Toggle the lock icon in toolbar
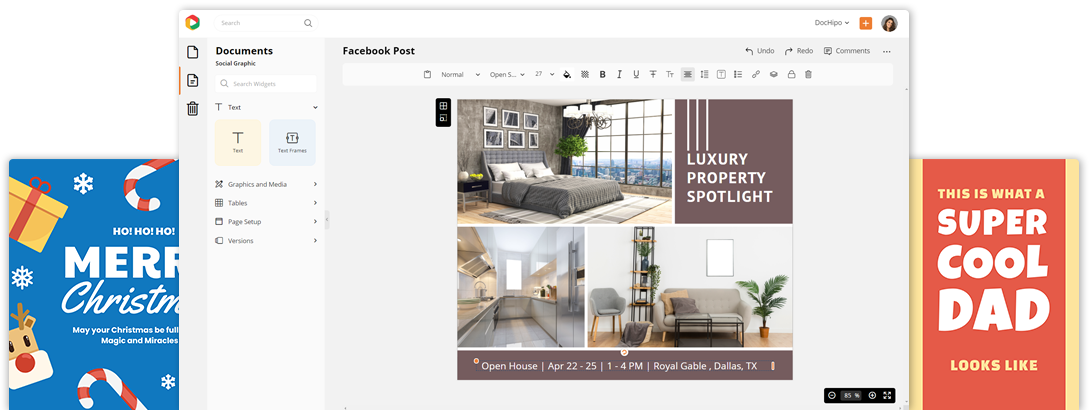 790,74
